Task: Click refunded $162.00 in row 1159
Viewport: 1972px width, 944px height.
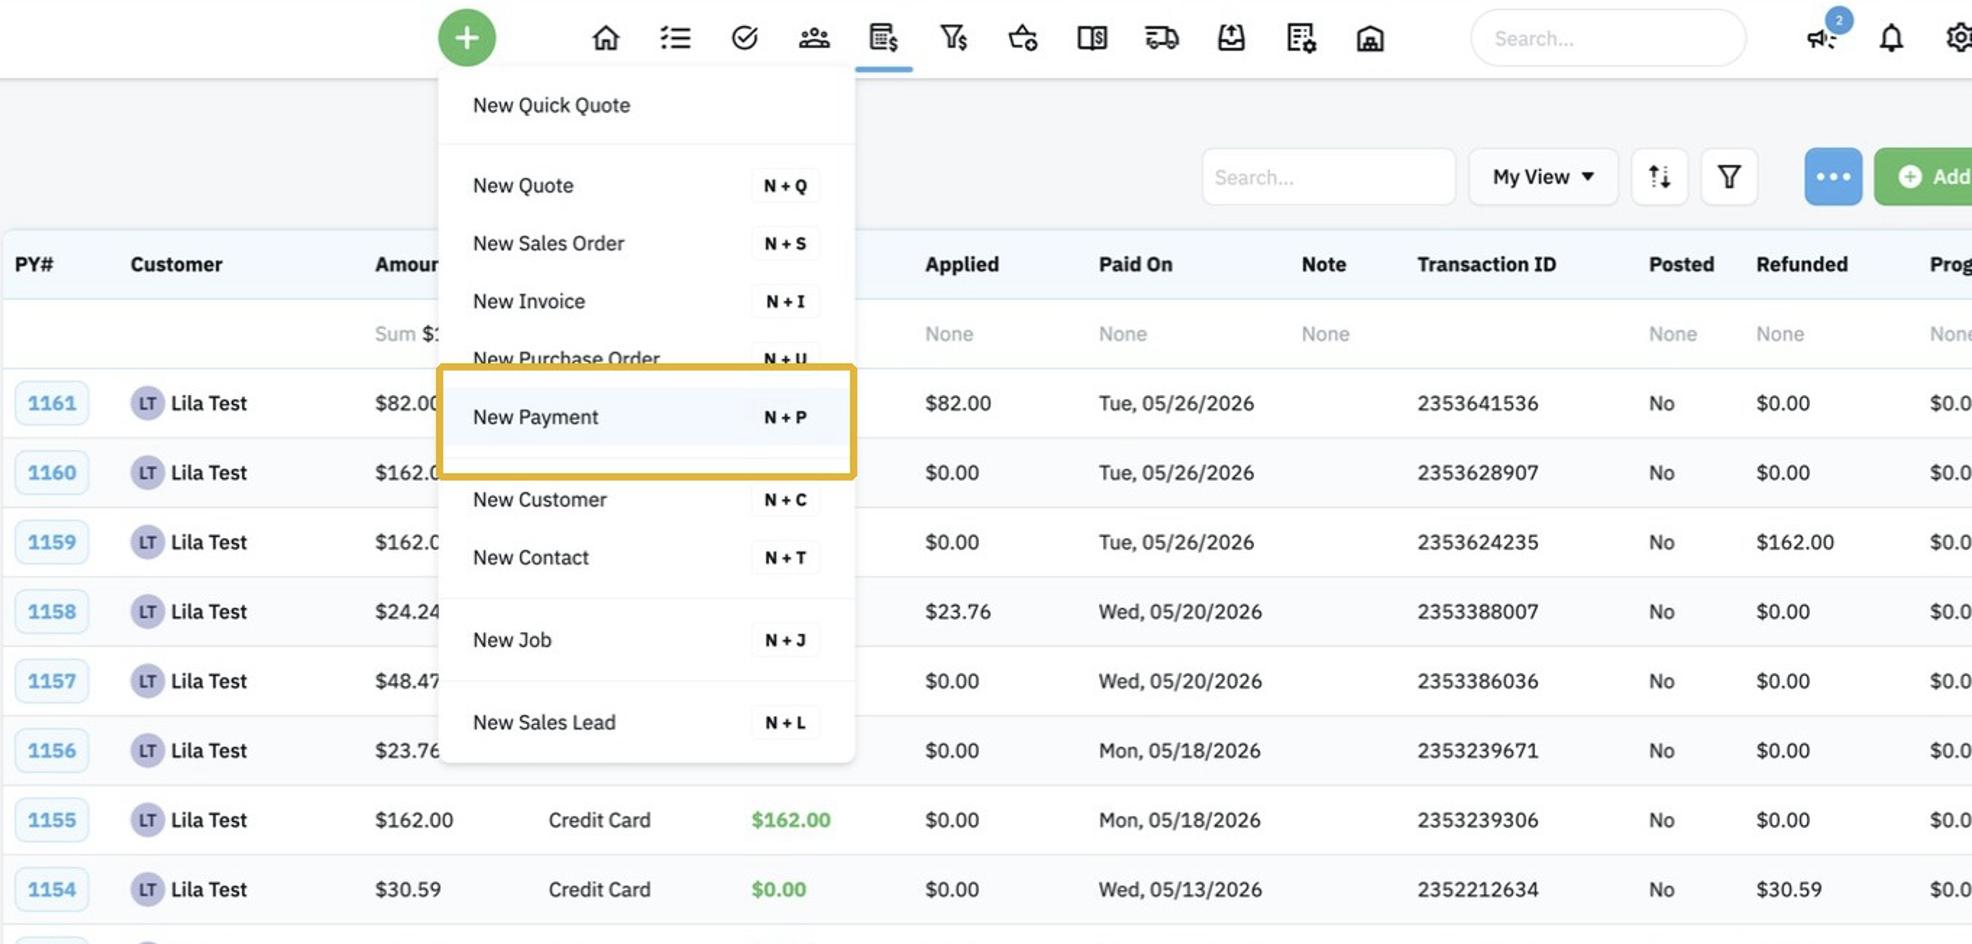Action: tap(1795, 542)
